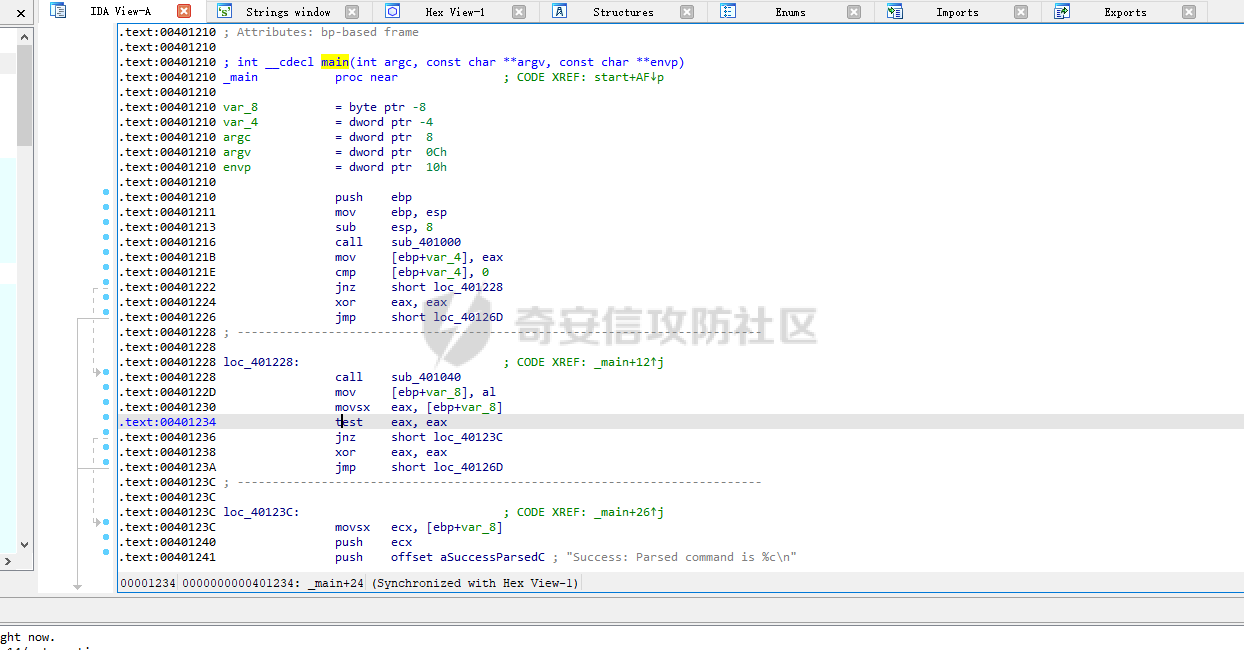The image size is (1244, 650).
Task: Close the IDA View-A tab
Action: click(184, 12)
